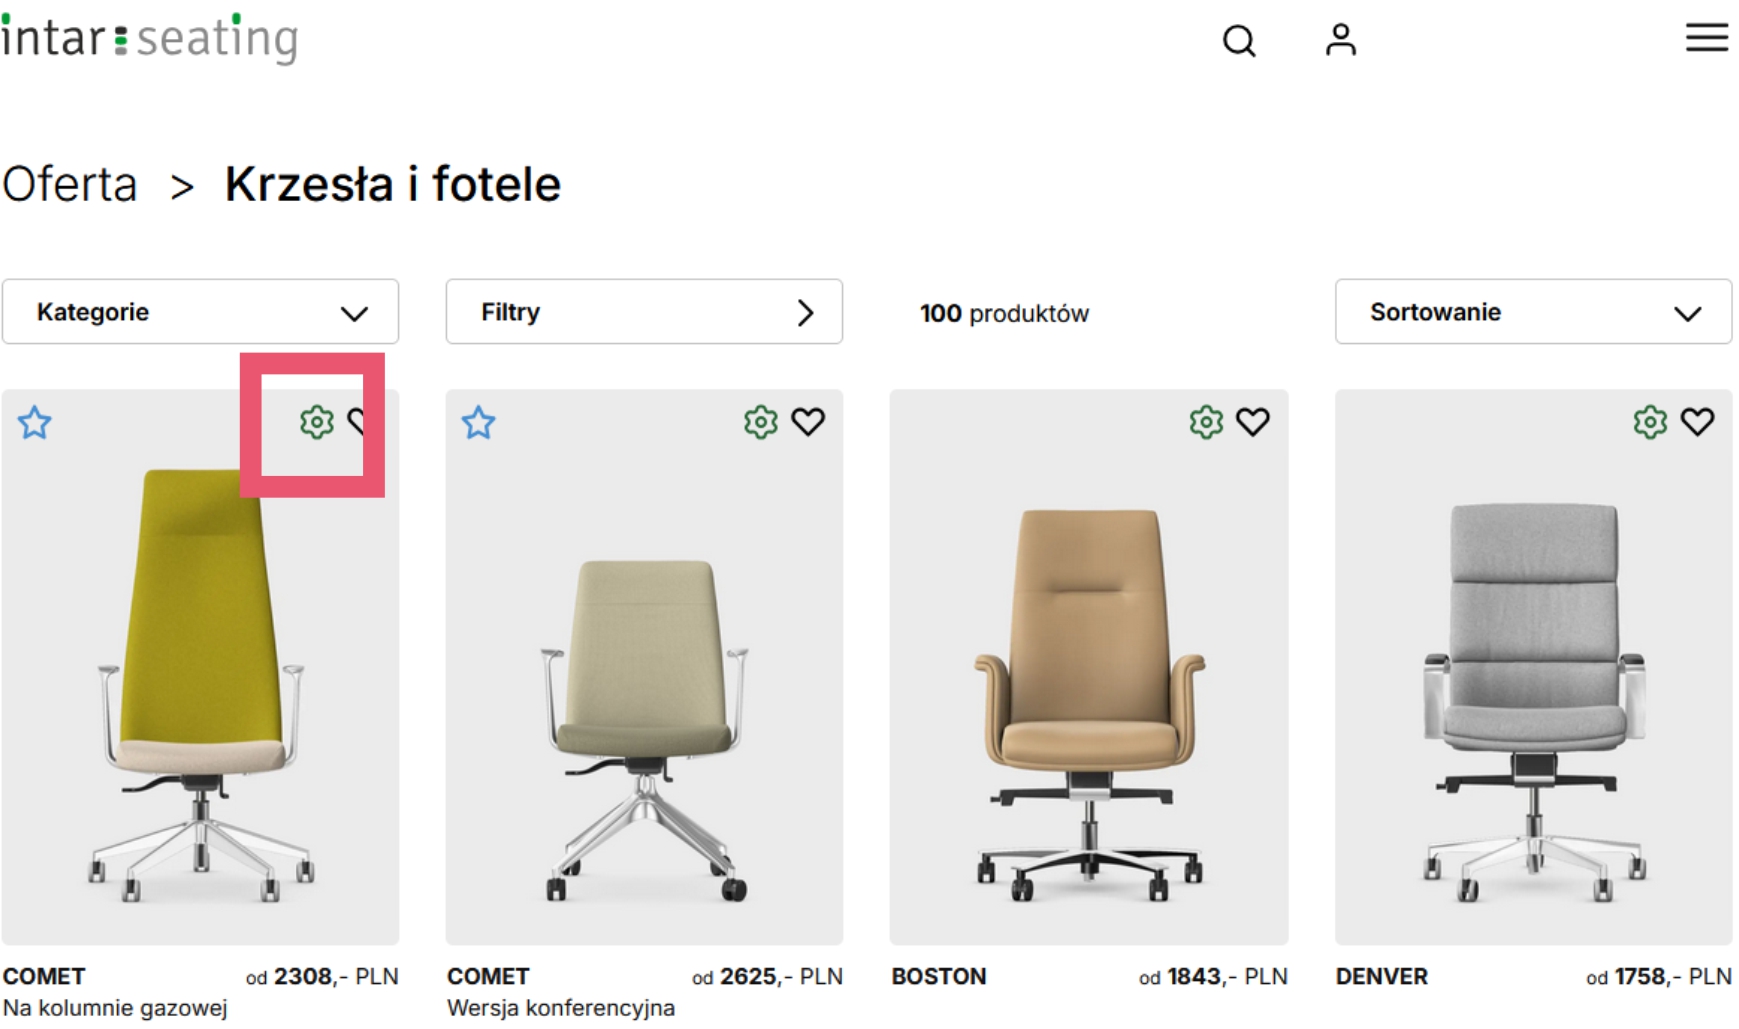
Task: Open the BOSTON product title
Action: 938,976
